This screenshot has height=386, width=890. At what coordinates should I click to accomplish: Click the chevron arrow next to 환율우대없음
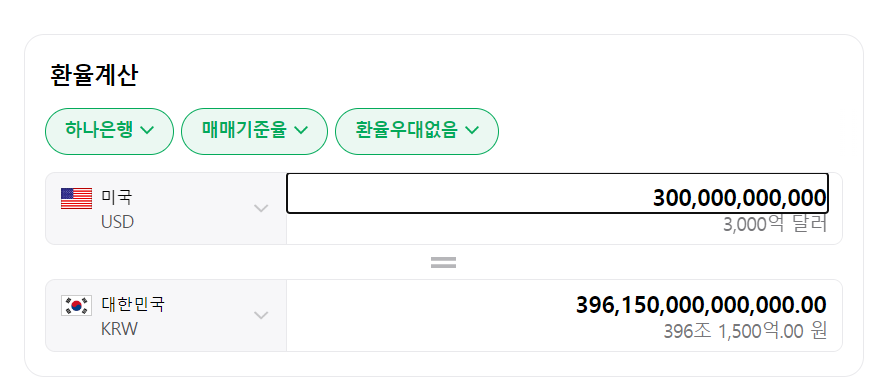pos(472,131)
